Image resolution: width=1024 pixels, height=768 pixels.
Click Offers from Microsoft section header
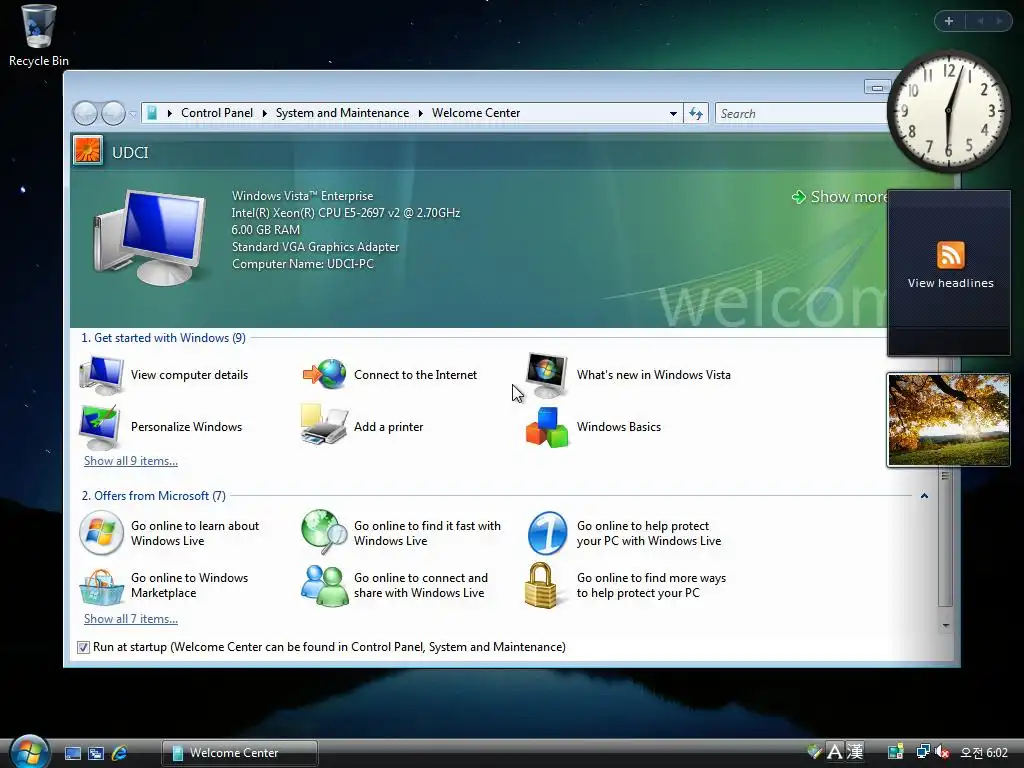tap(153, 496)
